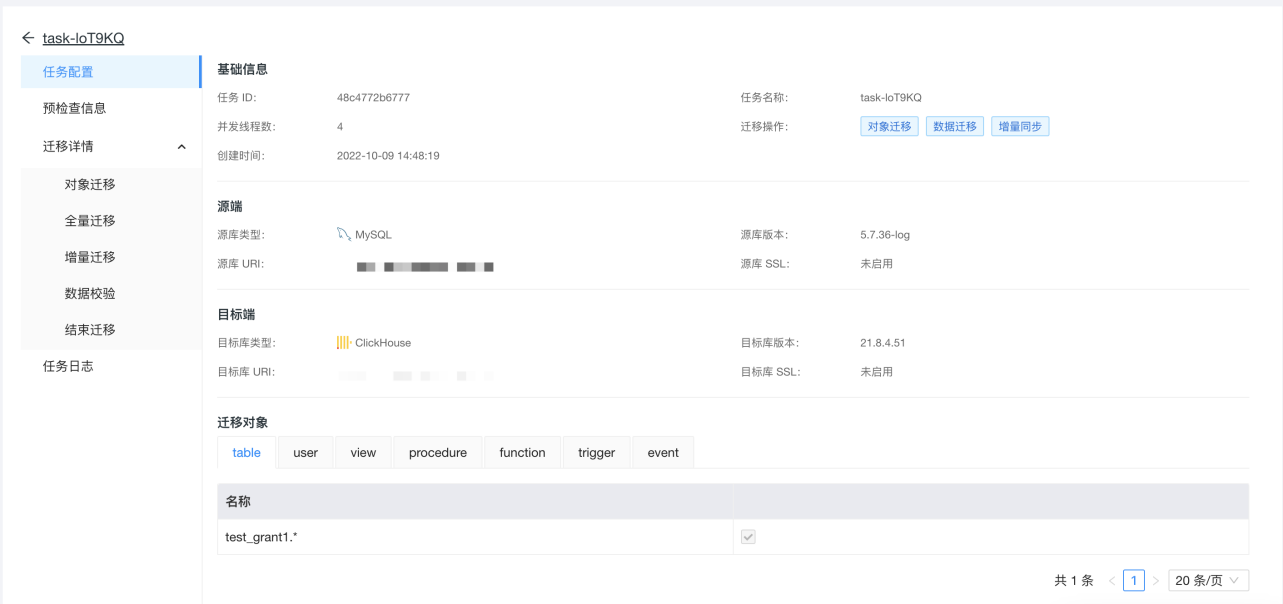
Task: Select the trigger tab
Action: click(596, 452)
